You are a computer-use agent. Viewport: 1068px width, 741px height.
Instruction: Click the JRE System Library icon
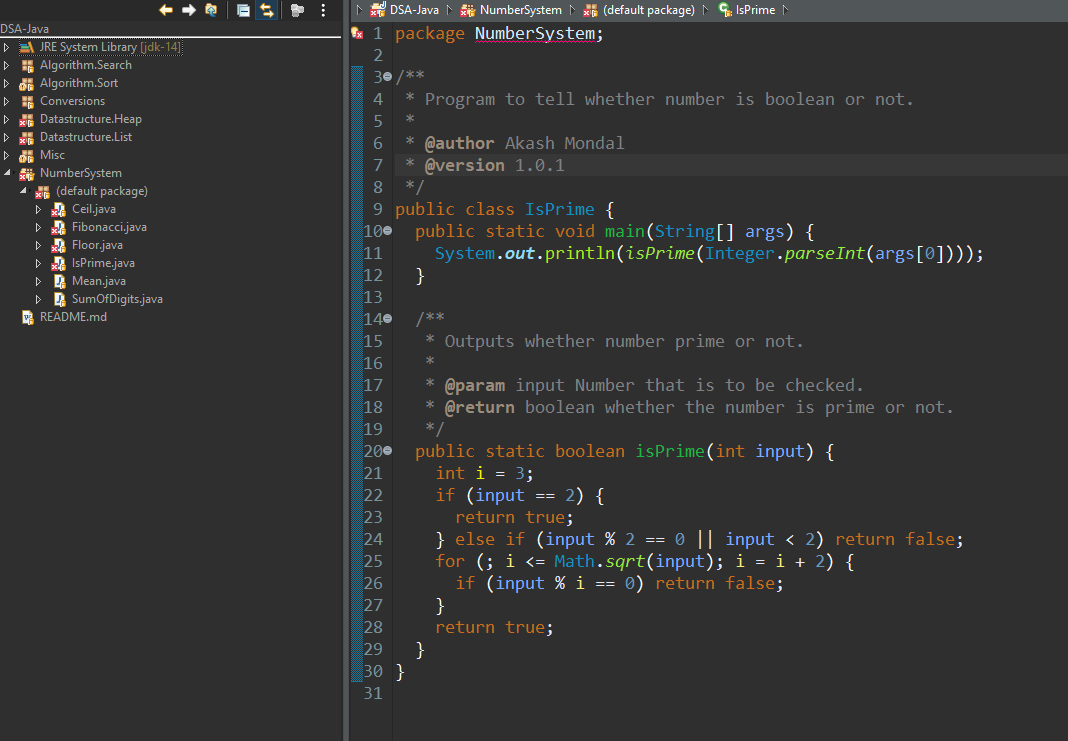(x=27, y=47)
